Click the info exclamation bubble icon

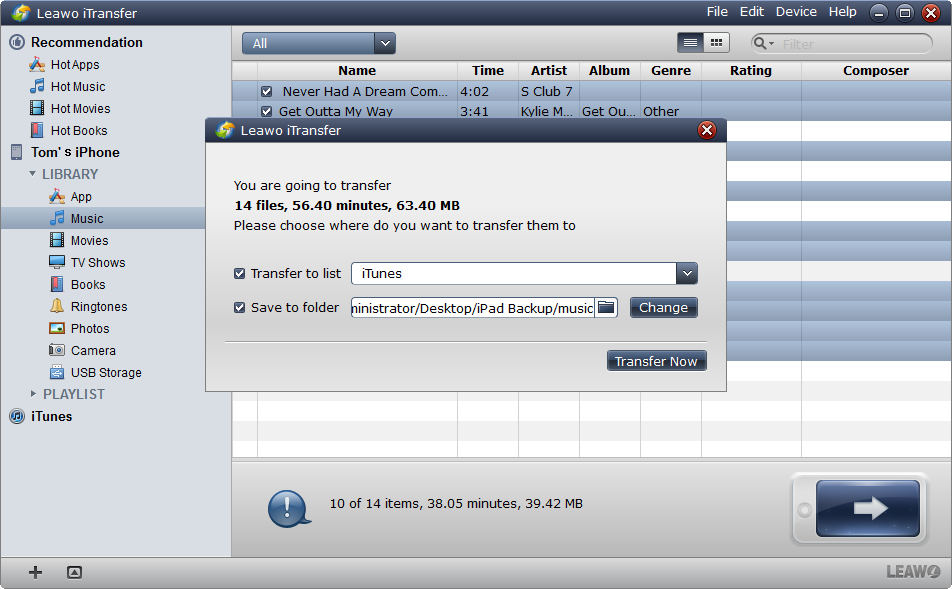click(289, 508)
